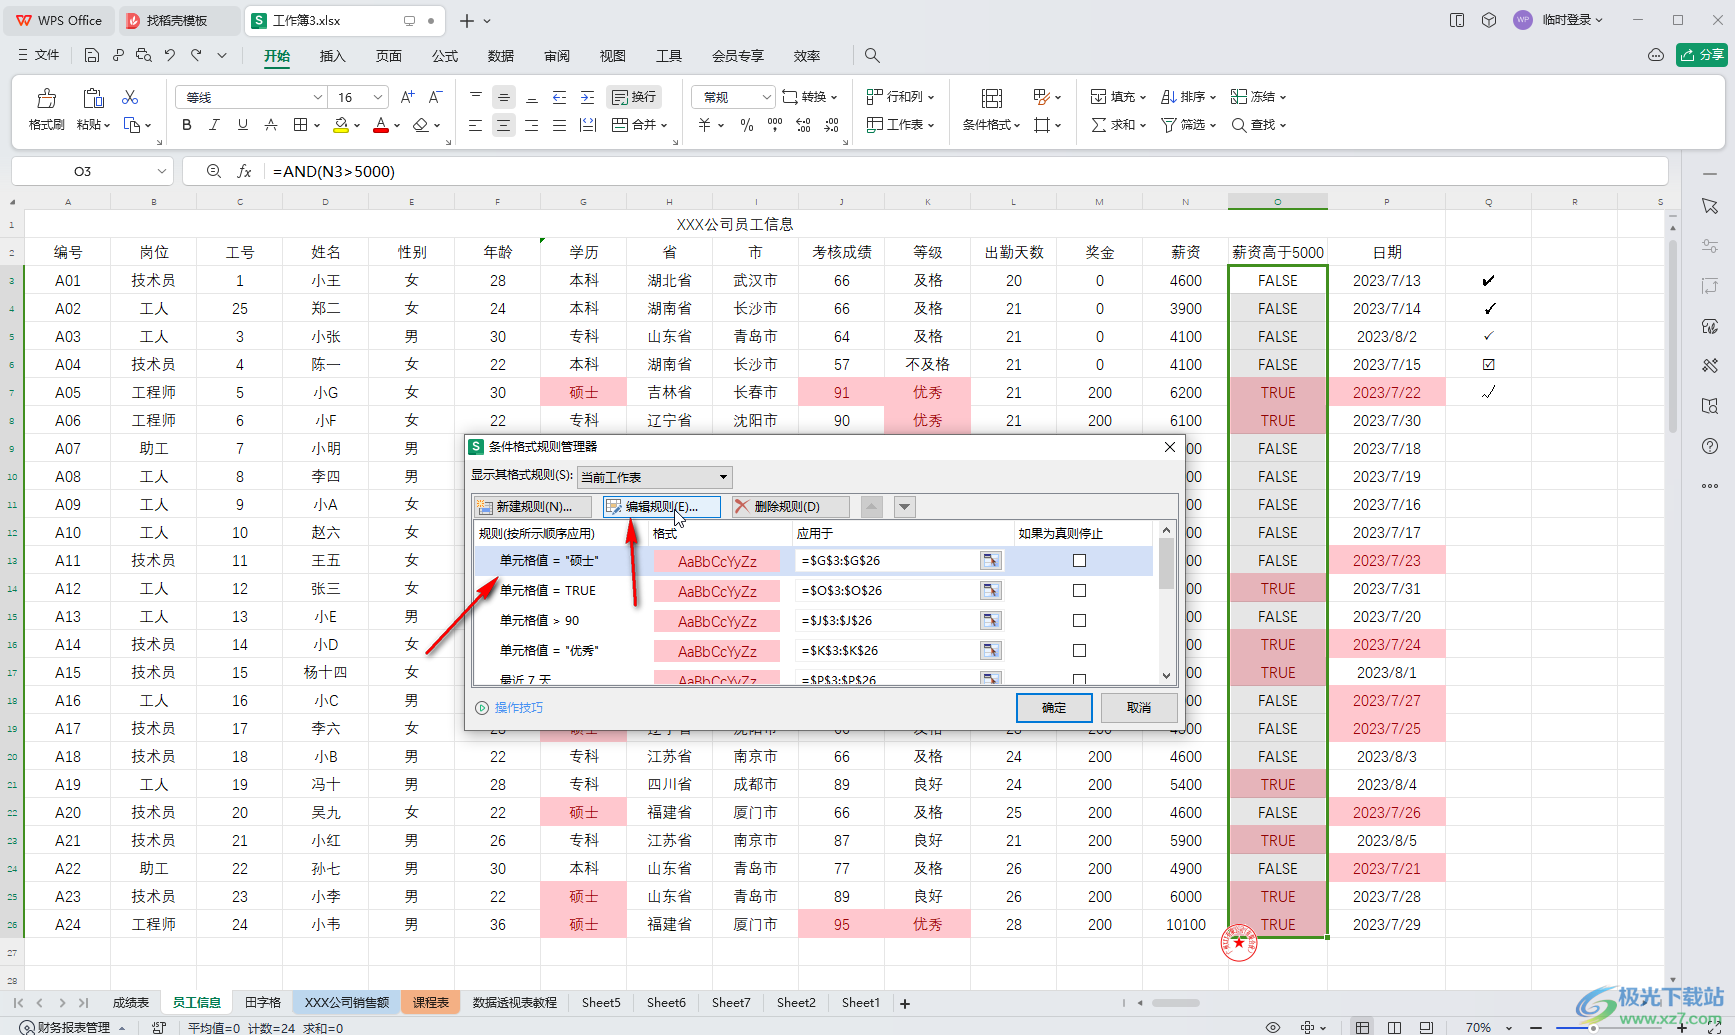Click 编辑规则(E)... button
Image resolution: width=1735 pixels, height=1035 pixels.
pos(661,507)
